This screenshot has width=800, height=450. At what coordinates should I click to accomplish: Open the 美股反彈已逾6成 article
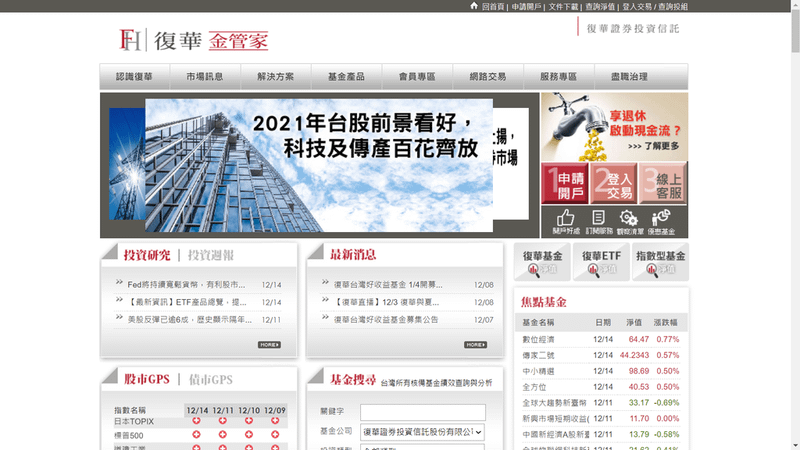[x=190, y=319]
